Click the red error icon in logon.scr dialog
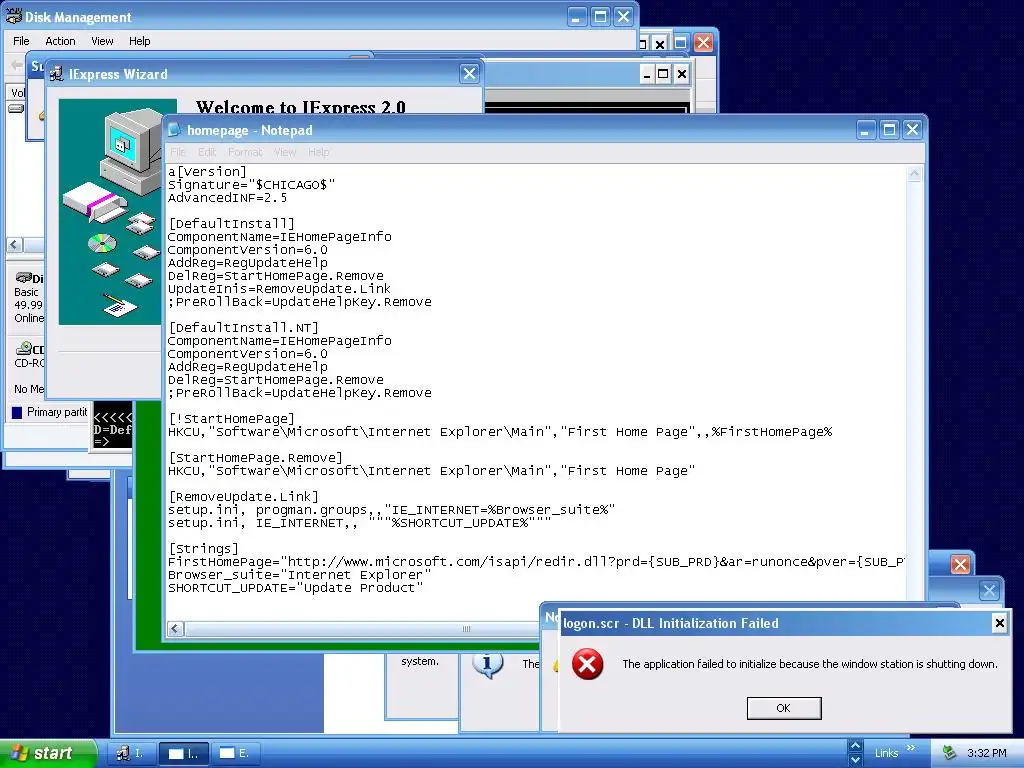This screenshot has width=1024, height=768. [588, 664]
